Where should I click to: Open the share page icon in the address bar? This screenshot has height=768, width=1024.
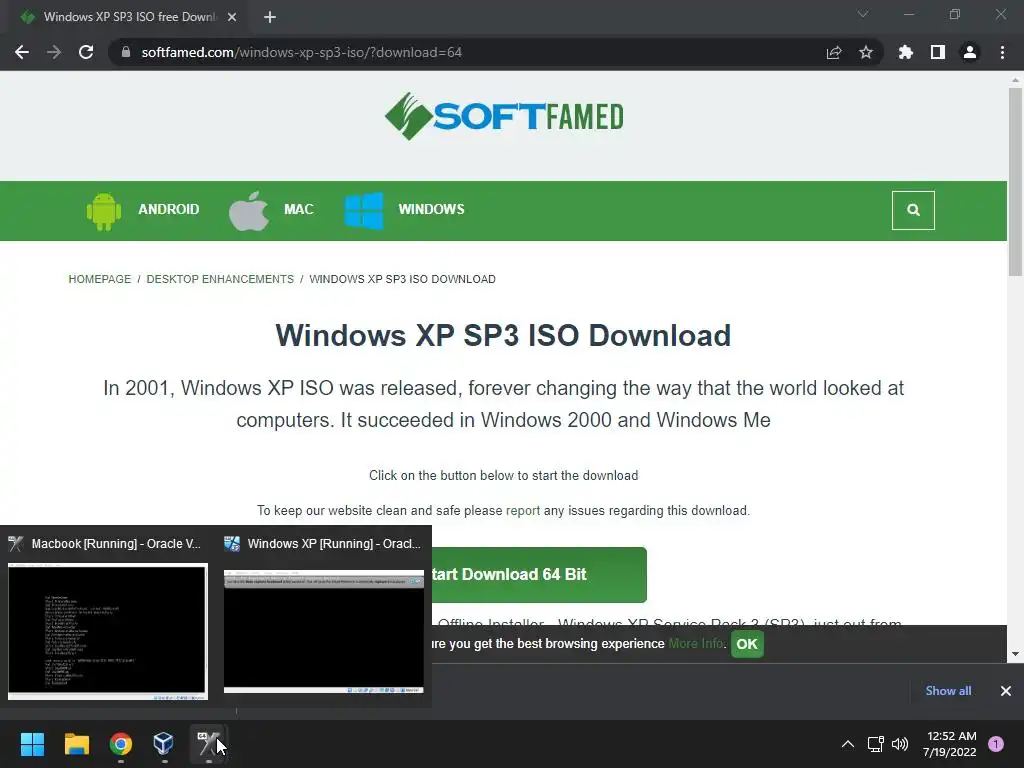click(834, 52)
